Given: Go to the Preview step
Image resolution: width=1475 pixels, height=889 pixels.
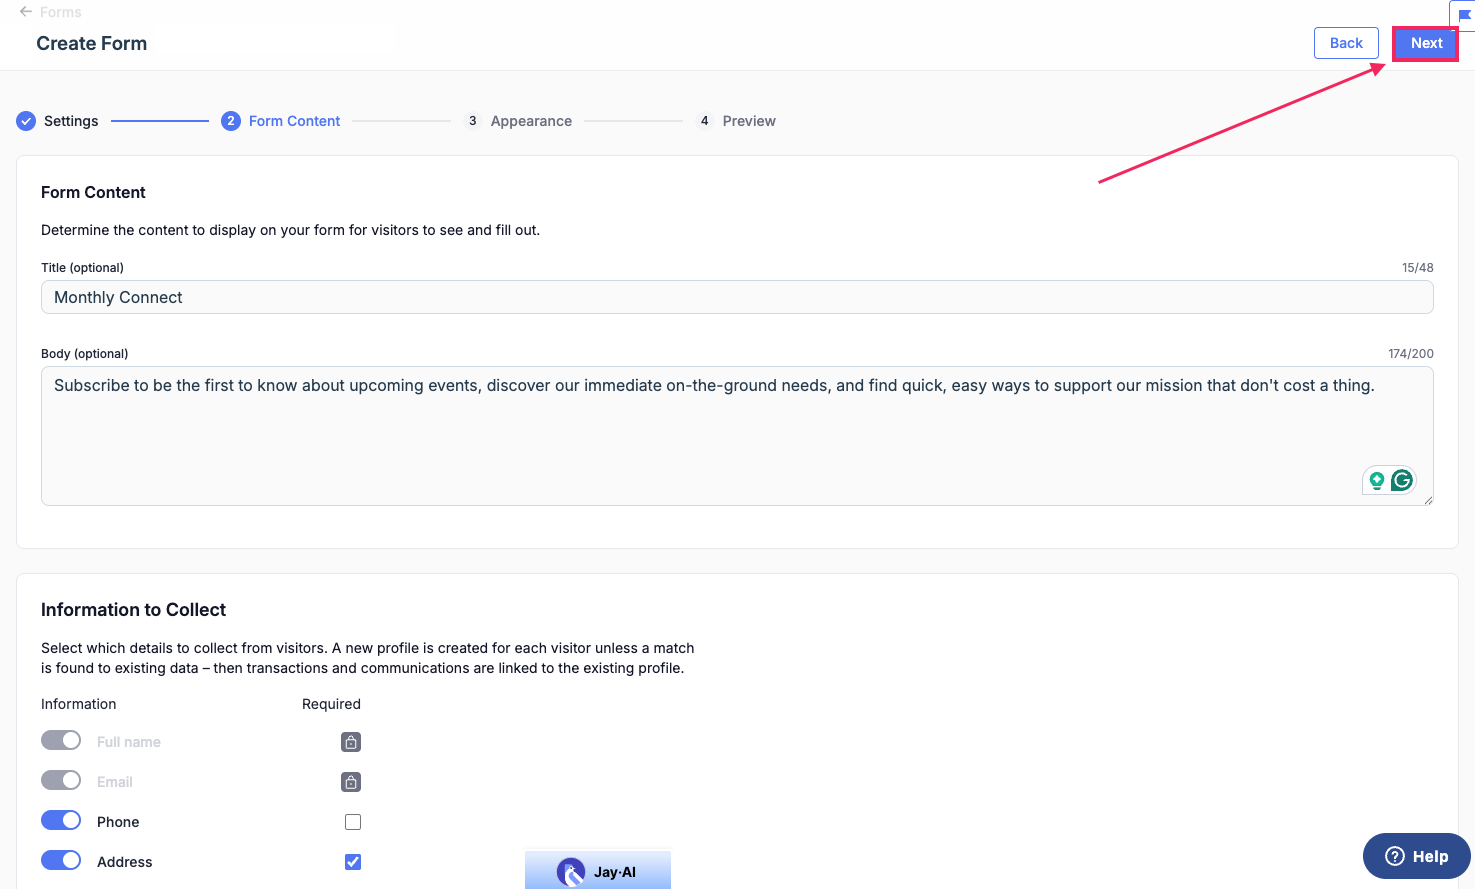Looking at the screenshot, I should [749, 121].
